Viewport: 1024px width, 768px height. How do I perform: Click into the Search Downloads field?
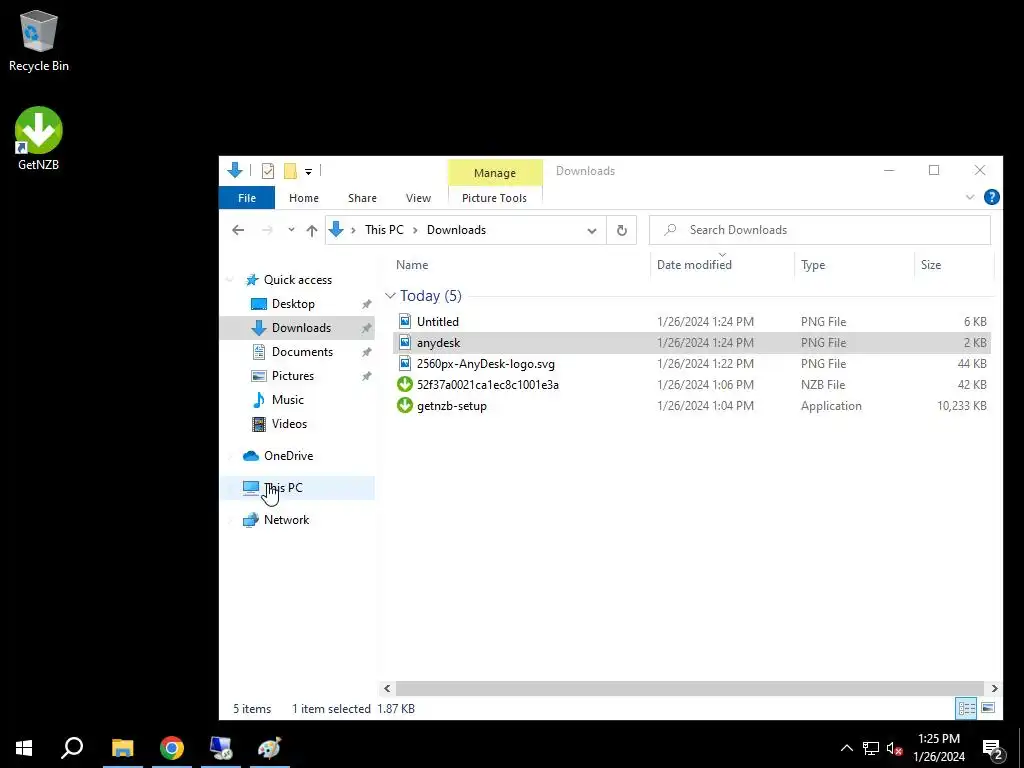(x=820, y=230)
